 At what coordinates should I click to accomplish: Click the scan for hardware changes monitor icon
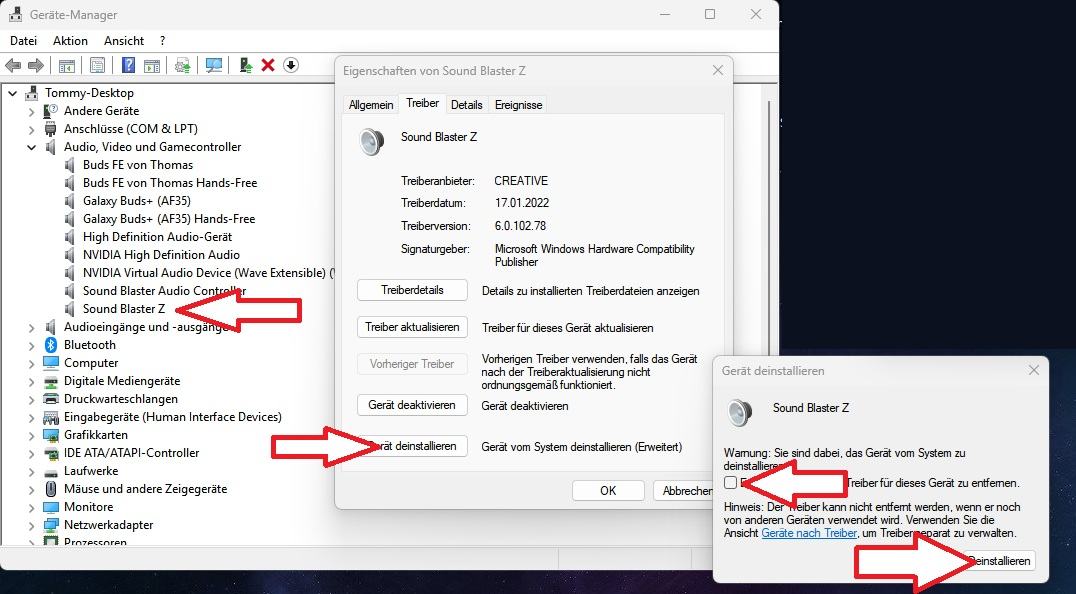tap(214, 65)
